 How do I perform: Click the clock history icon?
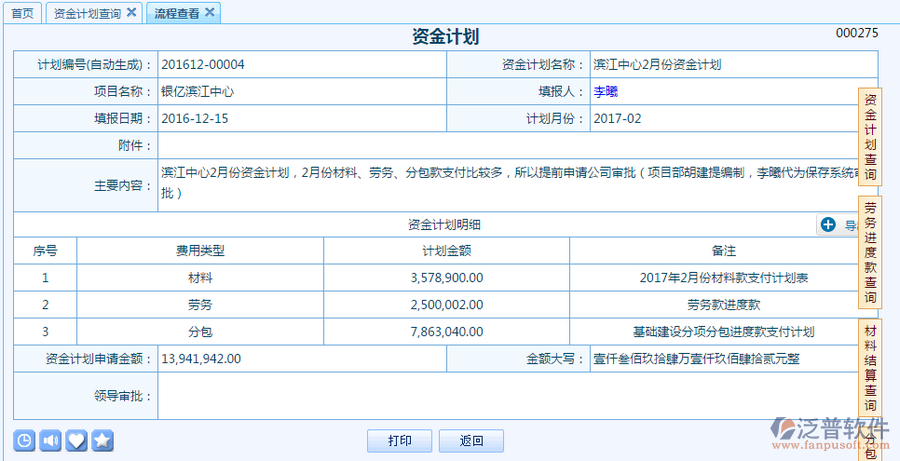point(24,440)
